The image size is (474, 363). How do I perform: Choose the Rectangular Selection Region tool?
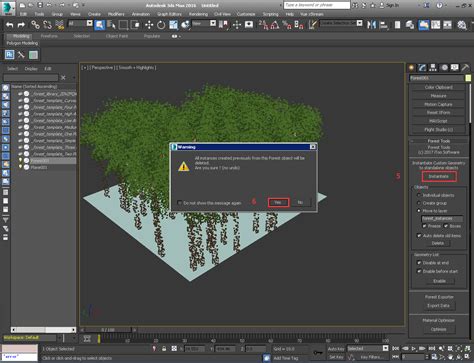123,25
